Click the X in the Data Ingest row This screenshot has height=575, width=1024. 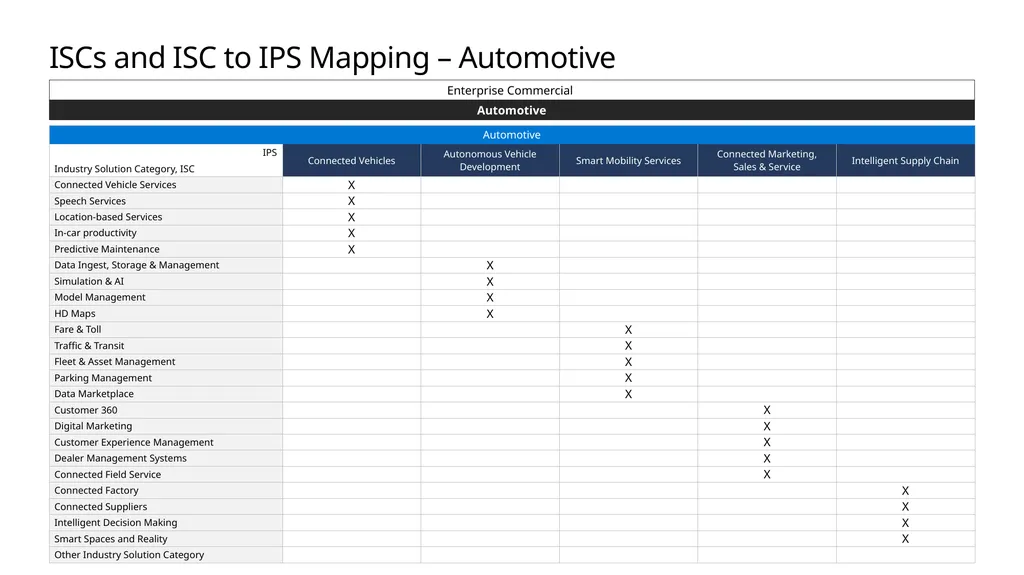pos(490,265)
